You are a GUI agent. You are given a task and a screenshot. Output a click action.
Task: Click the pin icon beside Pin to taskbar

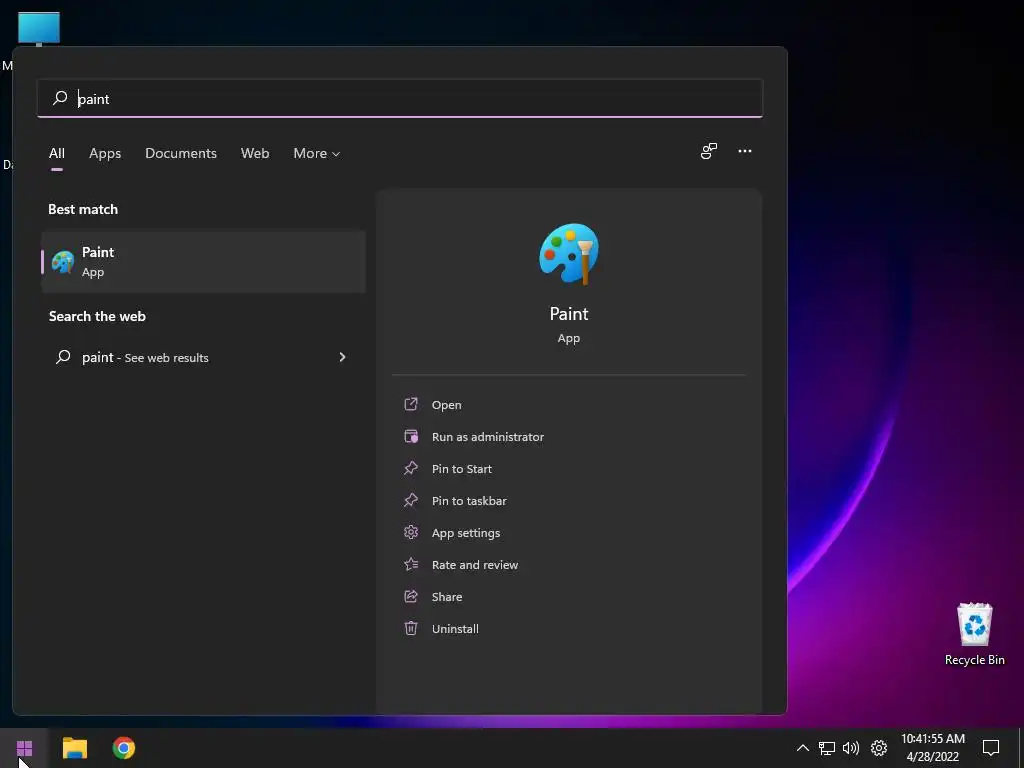point(411,500)
